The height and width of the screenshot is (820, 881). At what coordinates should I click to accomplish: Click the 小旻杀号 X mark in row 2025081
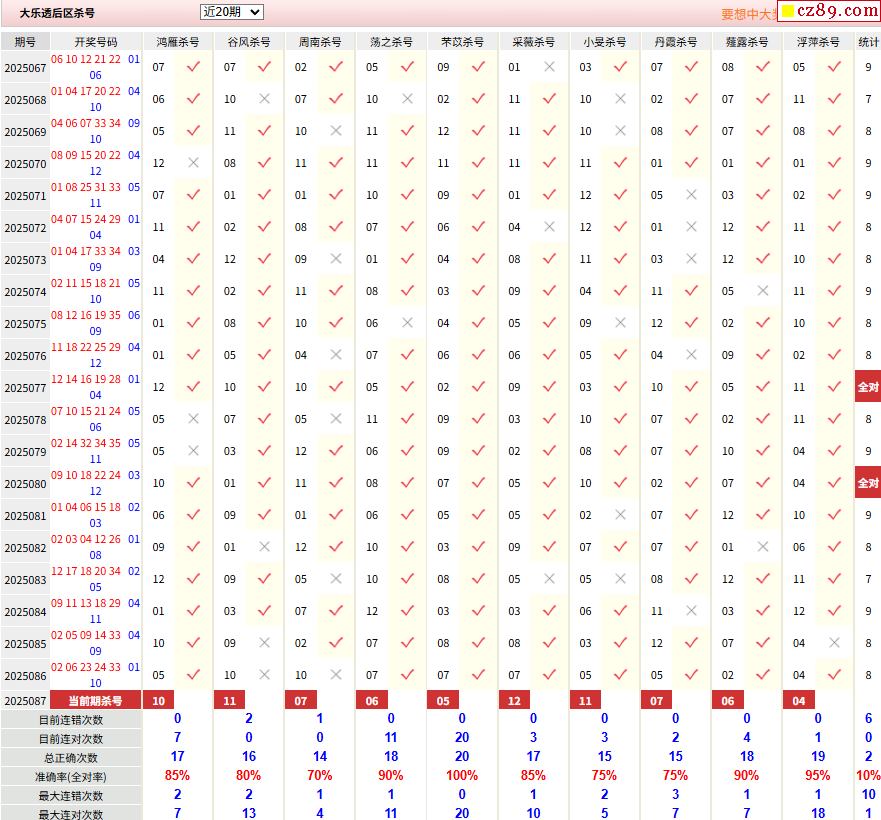coord(620,515)
